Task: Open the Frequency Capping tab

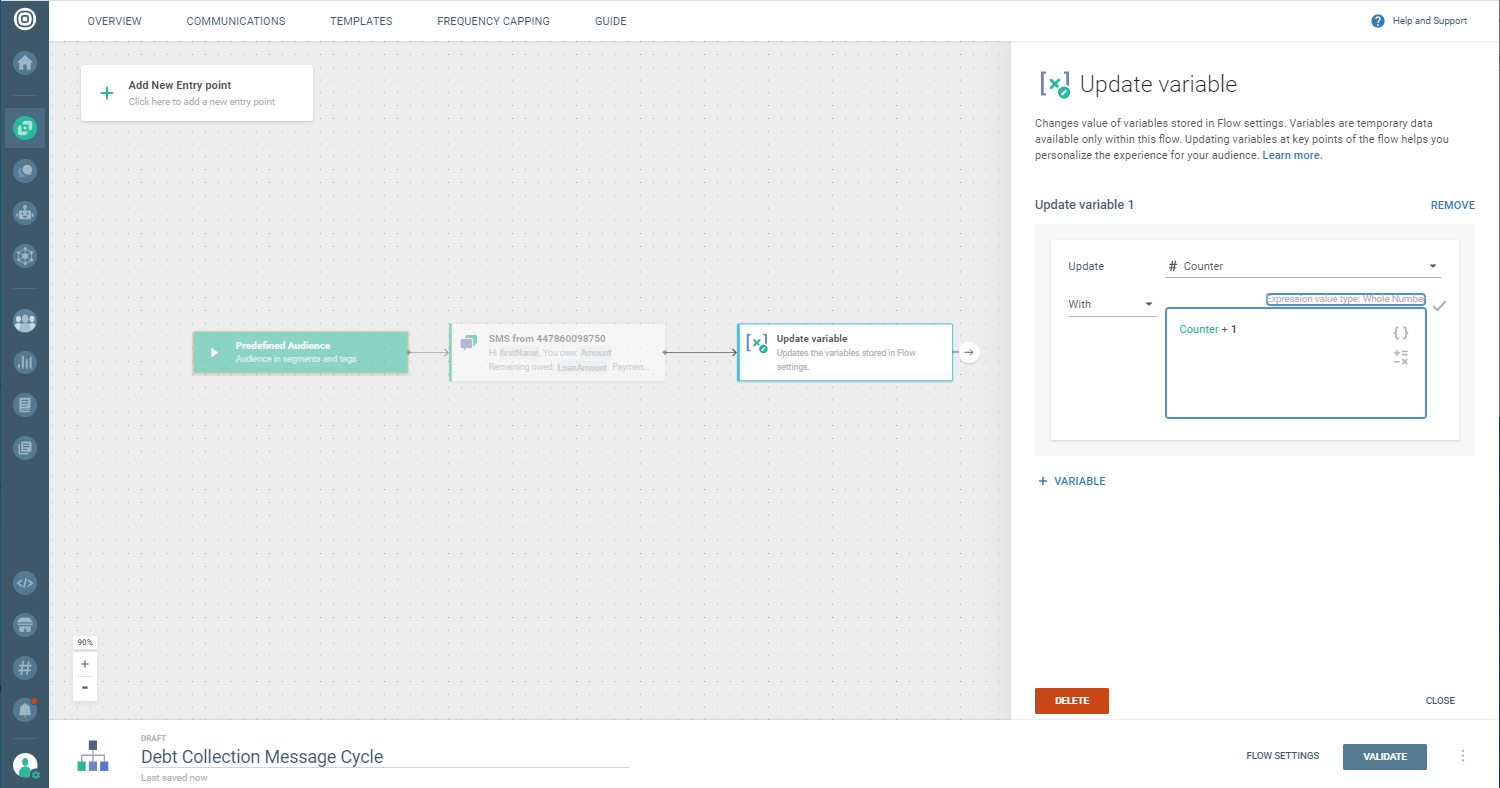Action: coord(493,21)
